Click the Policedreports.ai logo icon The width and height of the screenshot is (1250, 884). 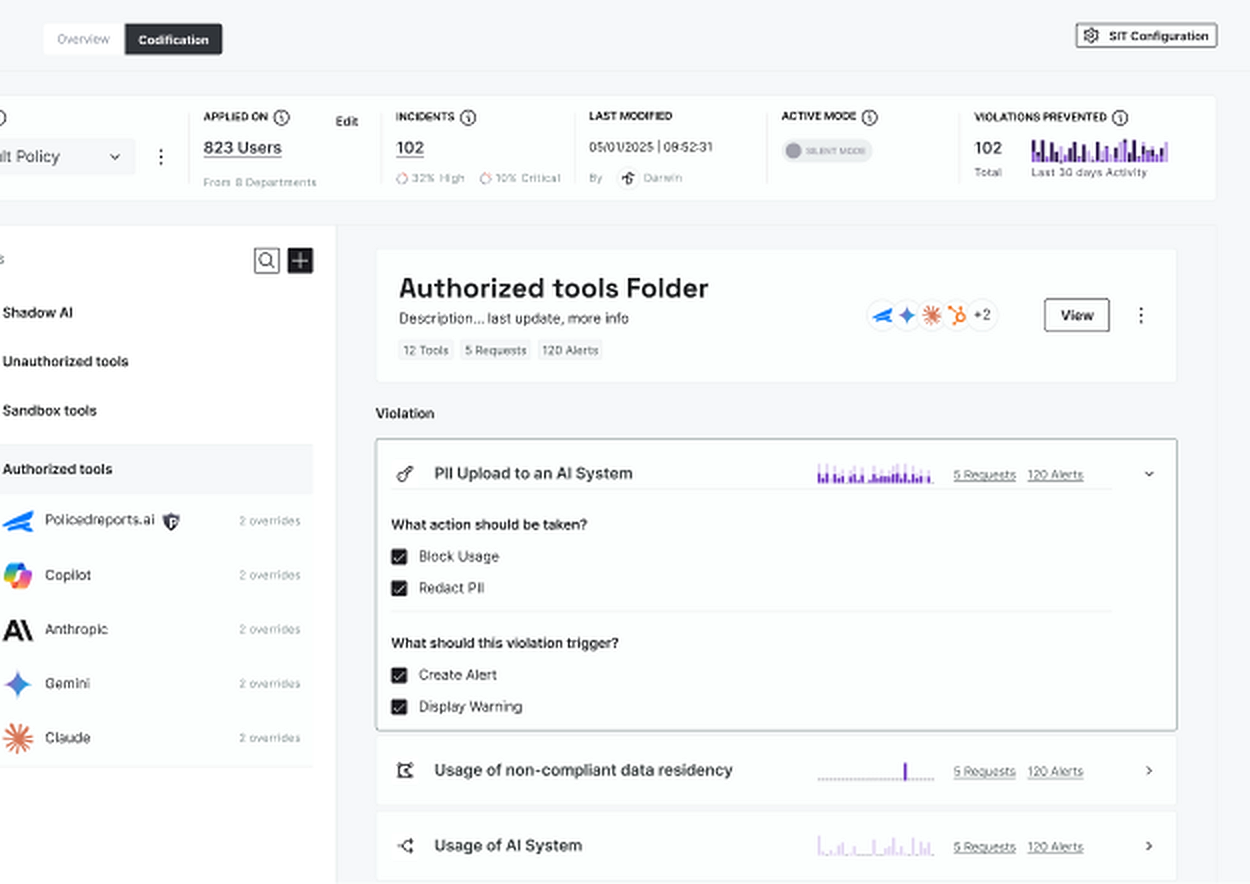[17, 521]
